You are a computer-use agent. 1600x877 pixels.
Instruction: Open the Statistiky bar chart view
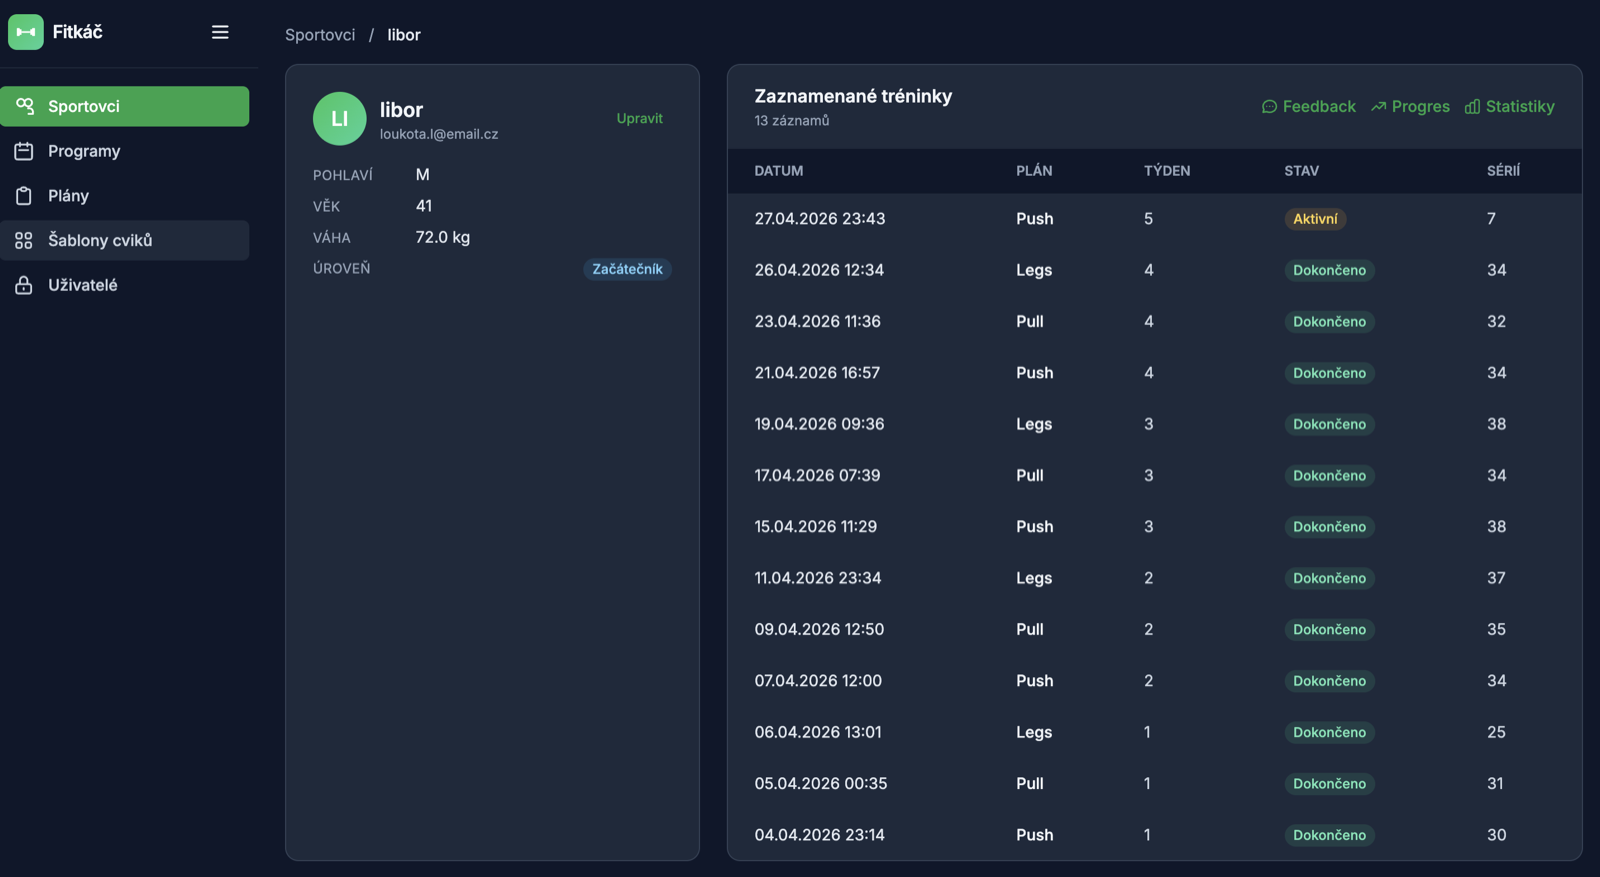(1510, 107)
